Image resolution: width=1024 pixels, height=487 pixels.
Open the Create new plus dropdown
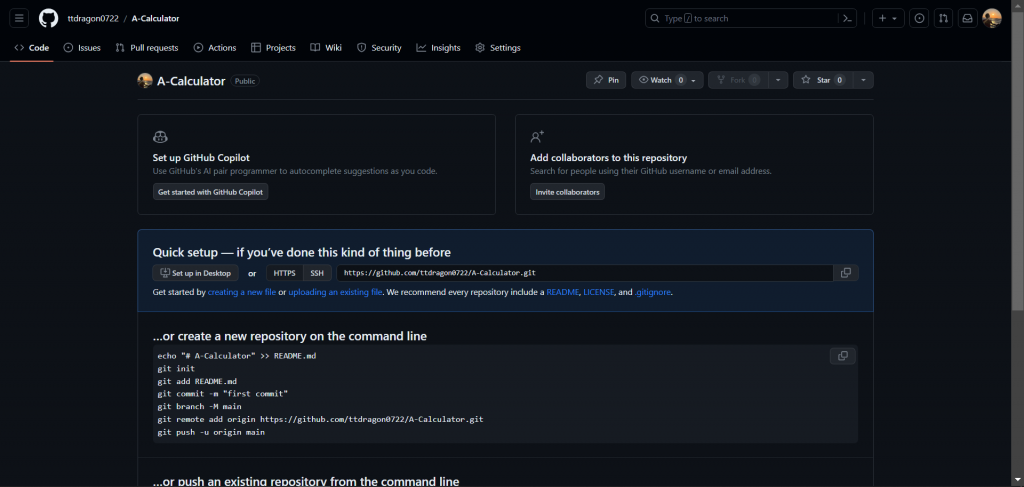[888, 18]
